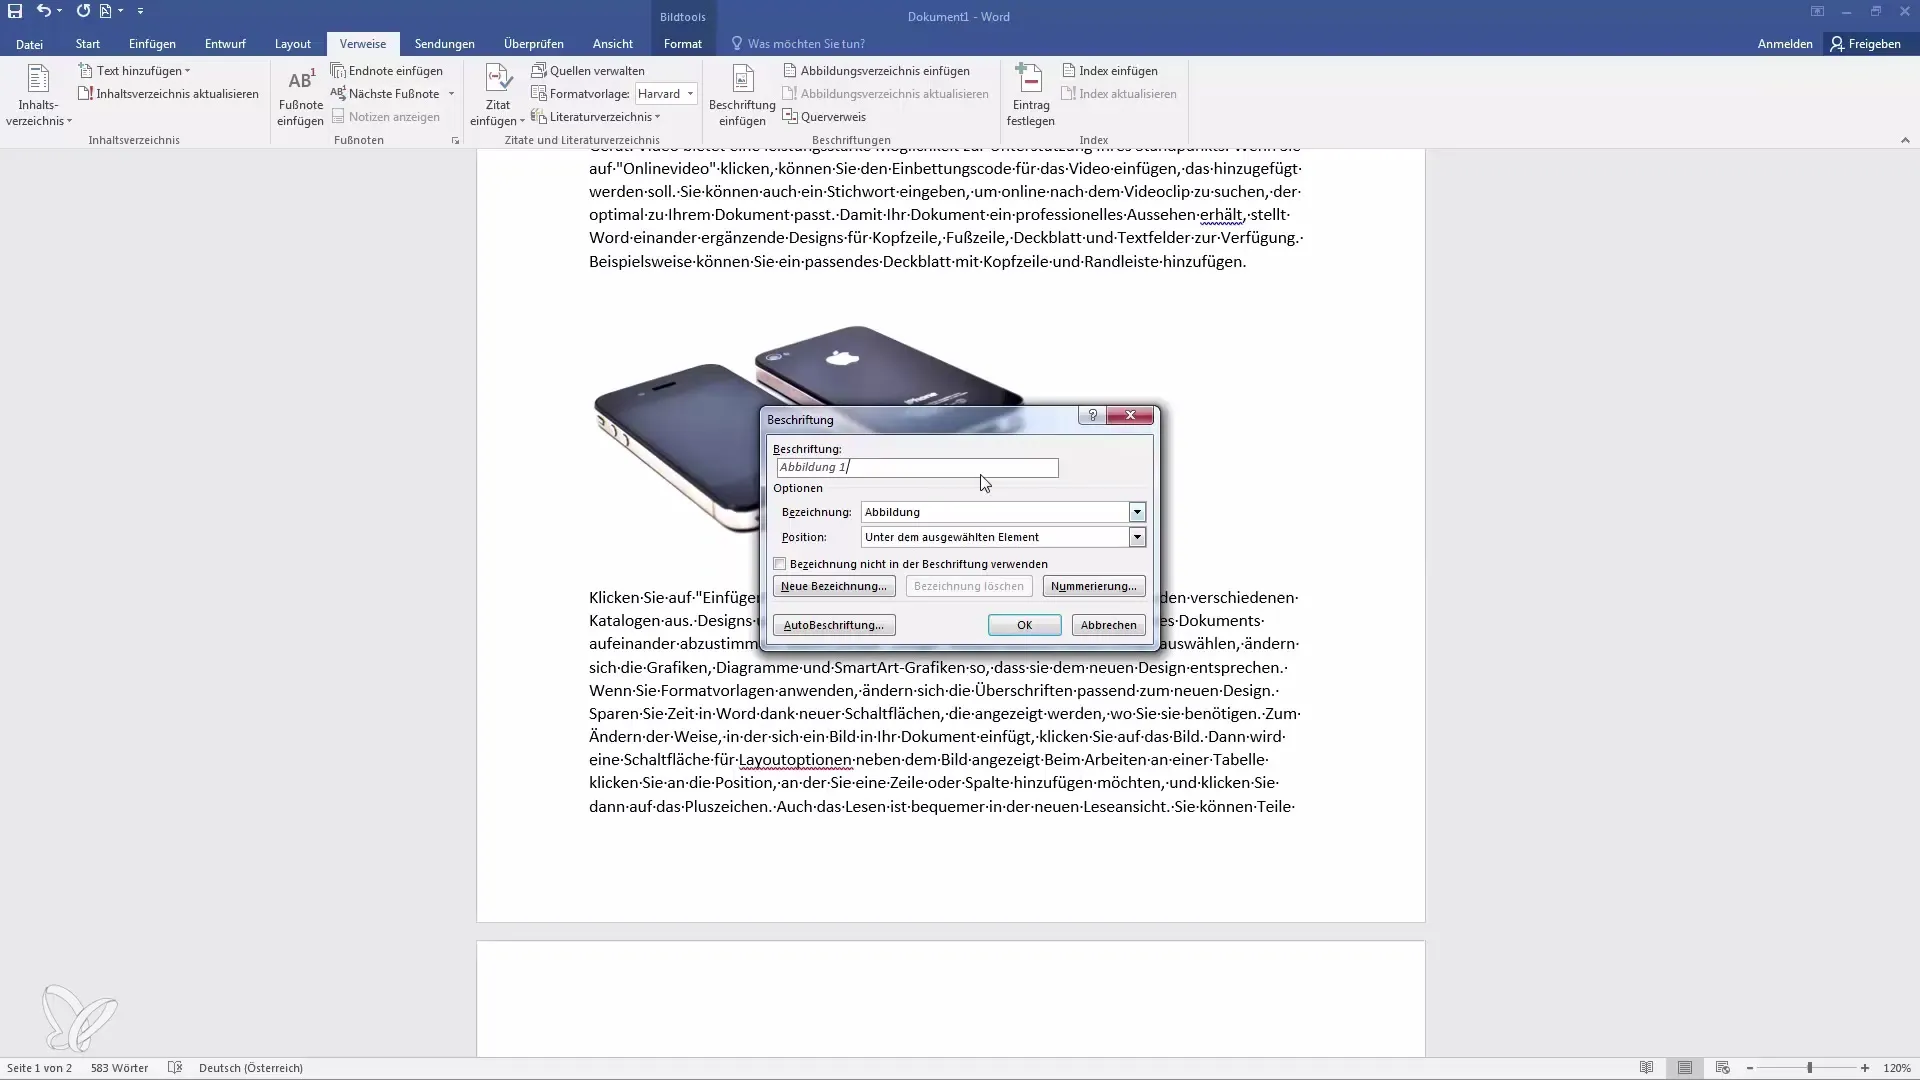1920x1080 pixels.
Task: Switch to Entwurf tab
Action: [x=225, y=44]
